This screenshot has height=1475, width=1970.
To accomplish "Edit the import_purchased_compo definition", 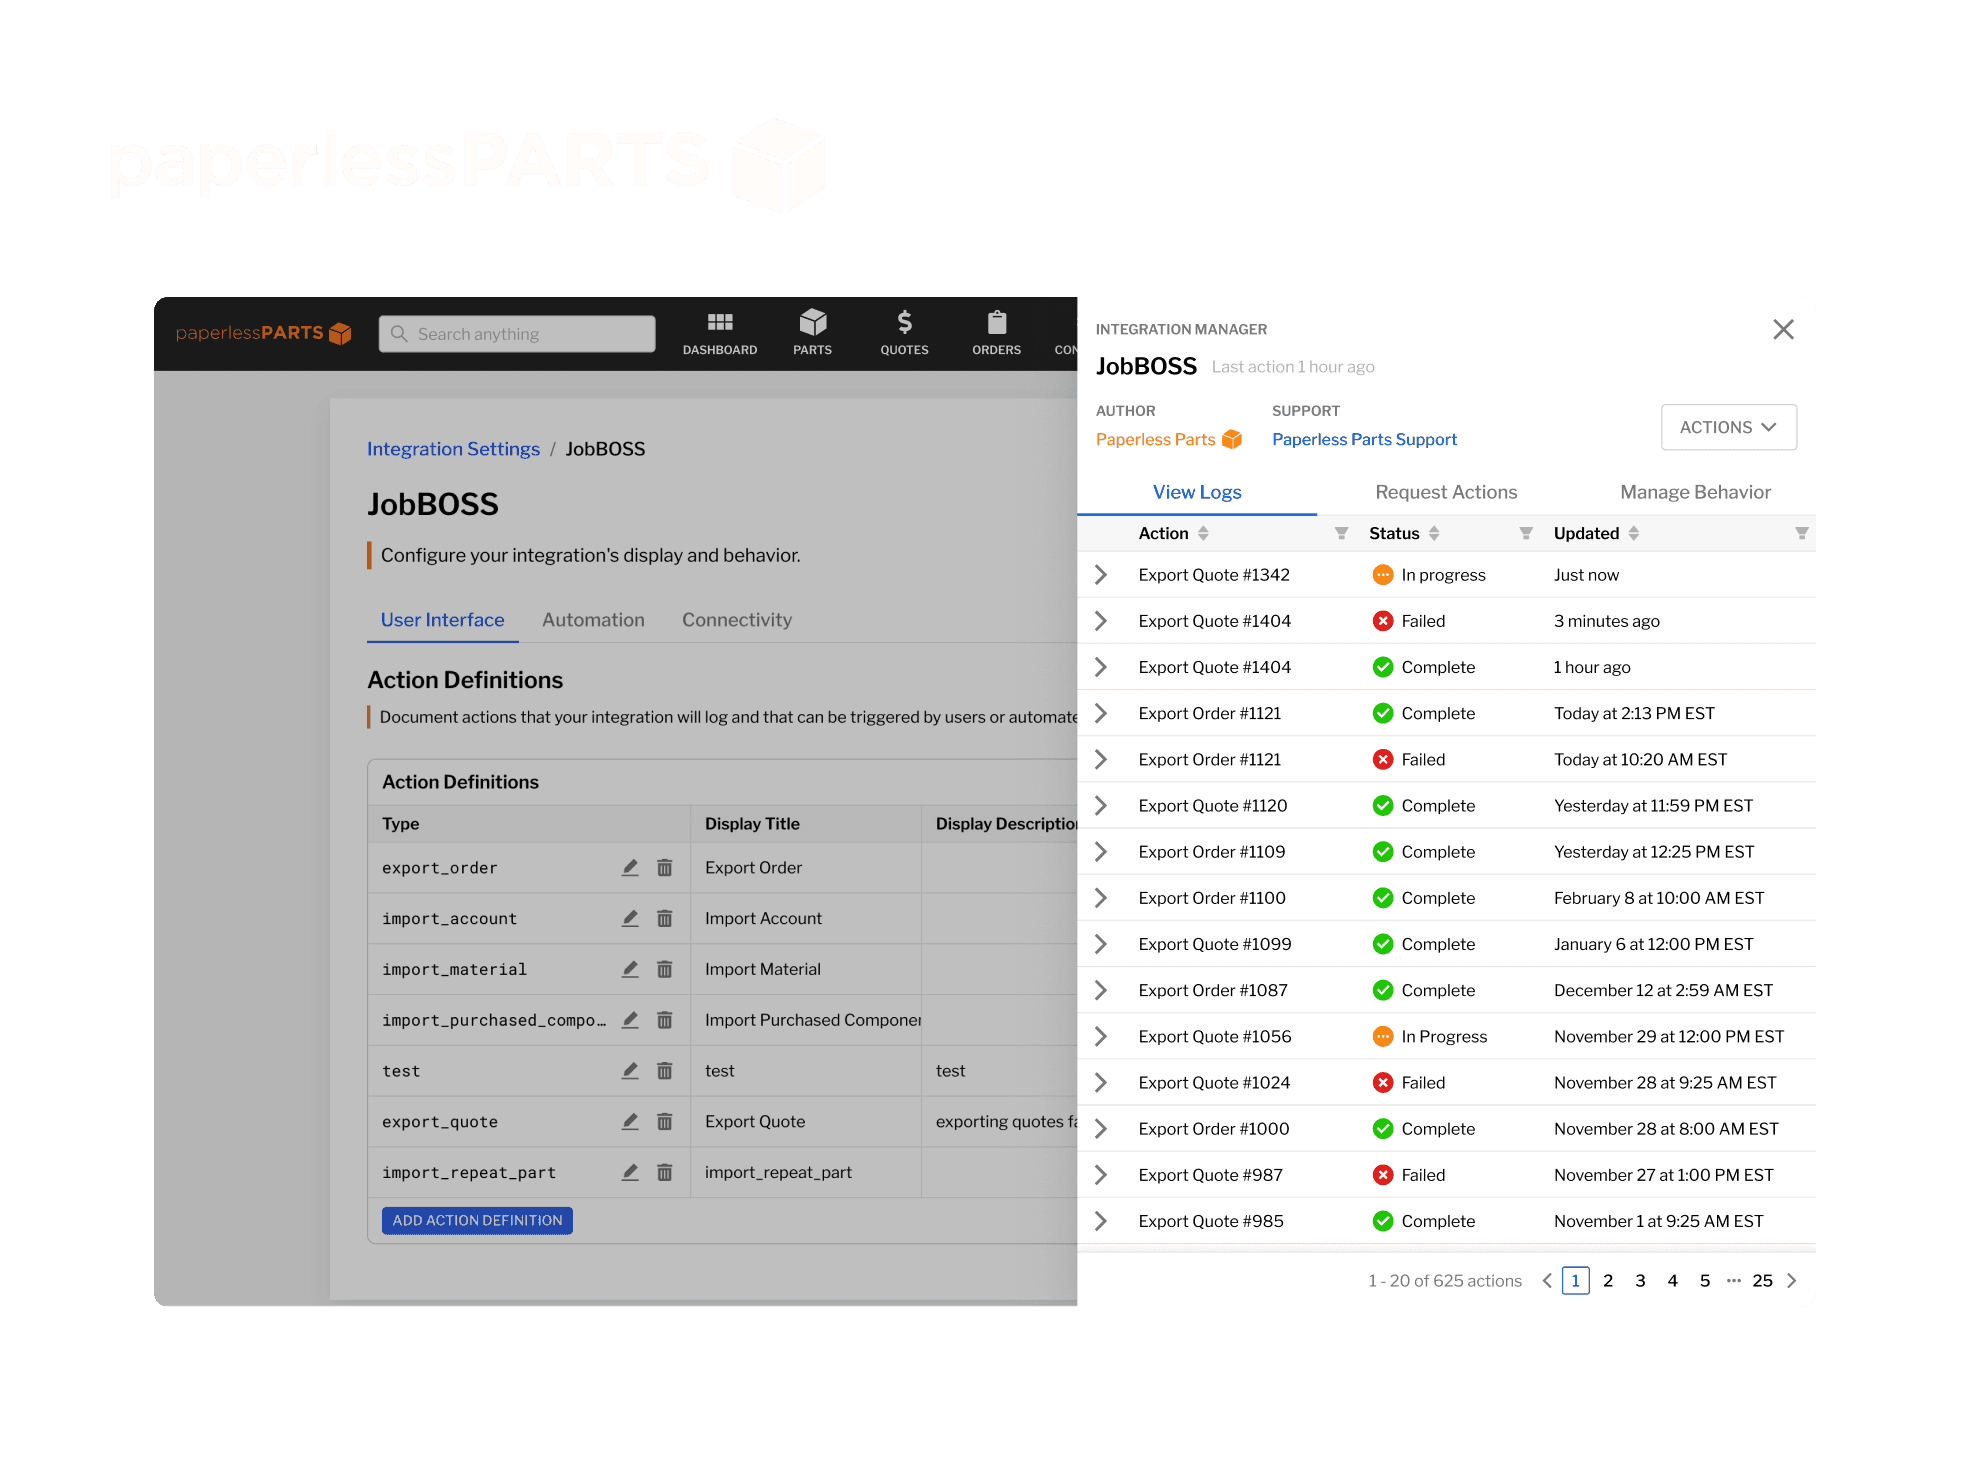I will (x=630, y=1020).
